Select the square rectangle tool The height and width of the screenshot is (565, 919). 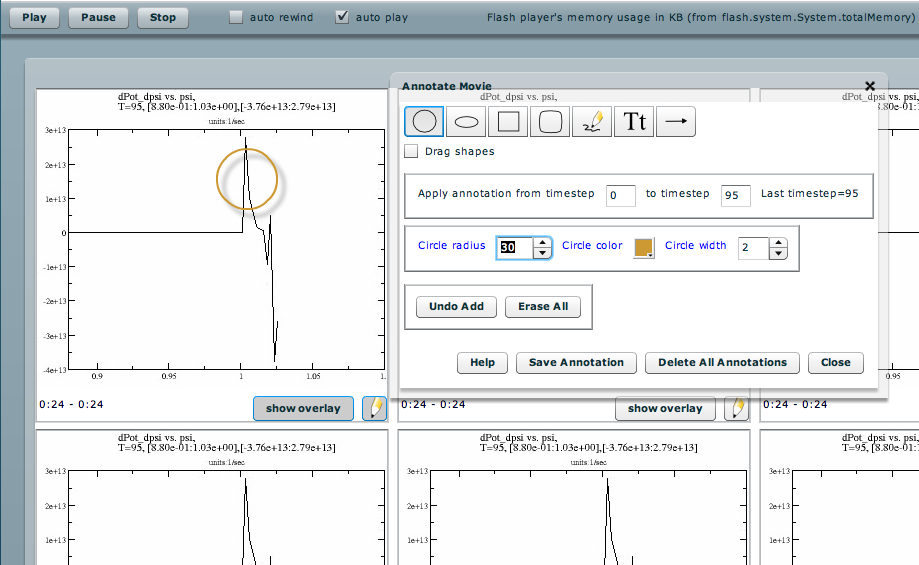point(508,121)
